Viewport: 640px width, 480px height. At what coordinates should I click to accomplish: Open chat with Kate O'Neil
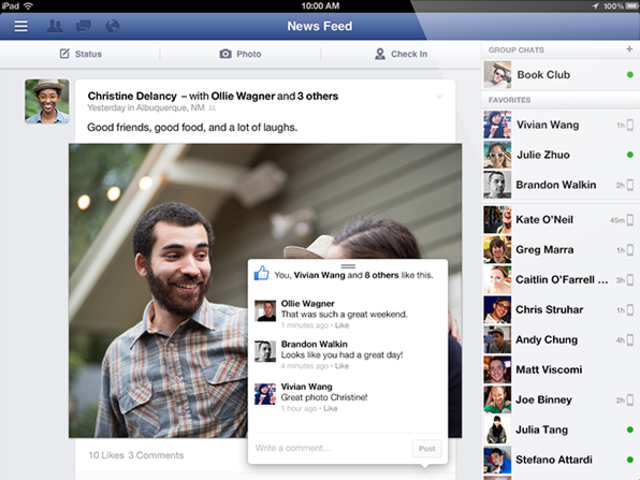pyautogui.click(x=560, y=220)
